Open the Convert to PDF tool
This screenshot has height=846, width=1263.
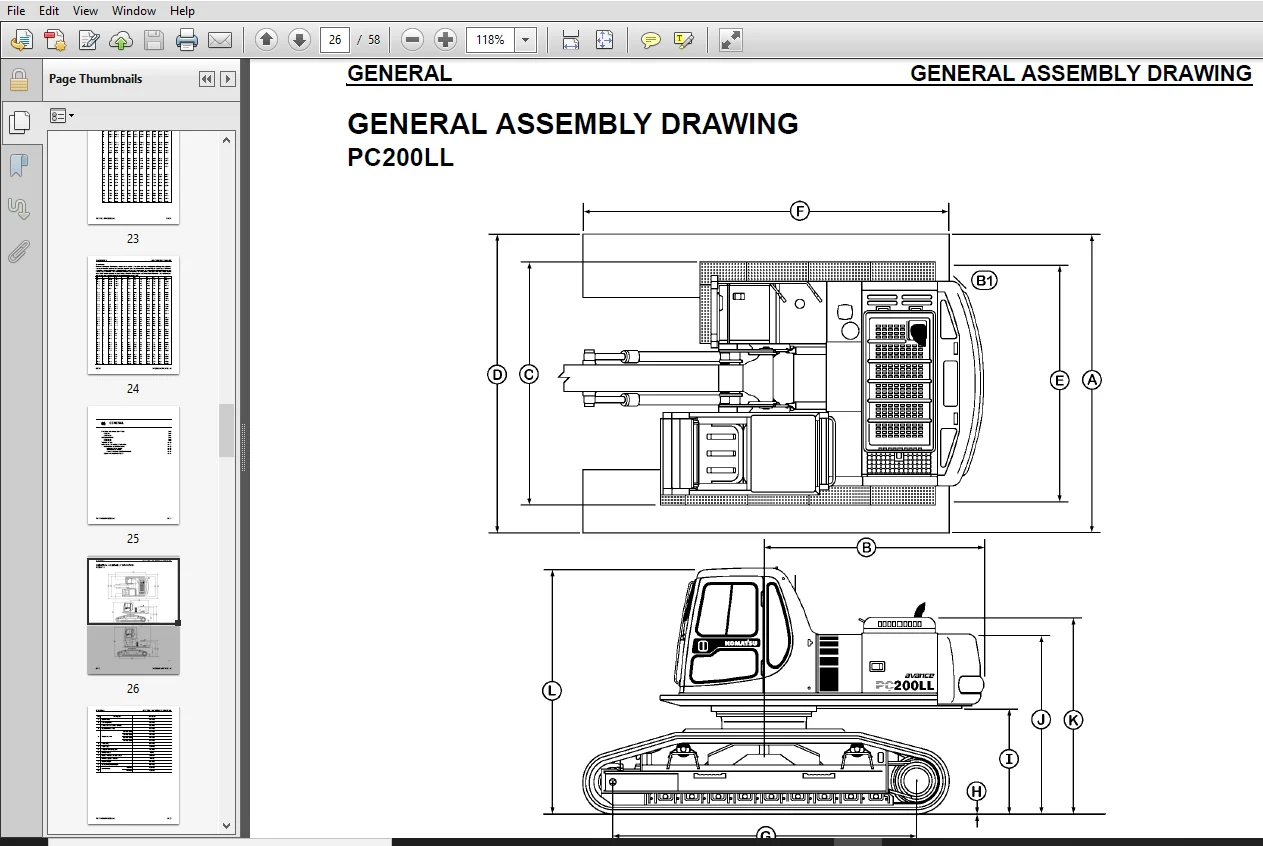[x=55, y=40]
